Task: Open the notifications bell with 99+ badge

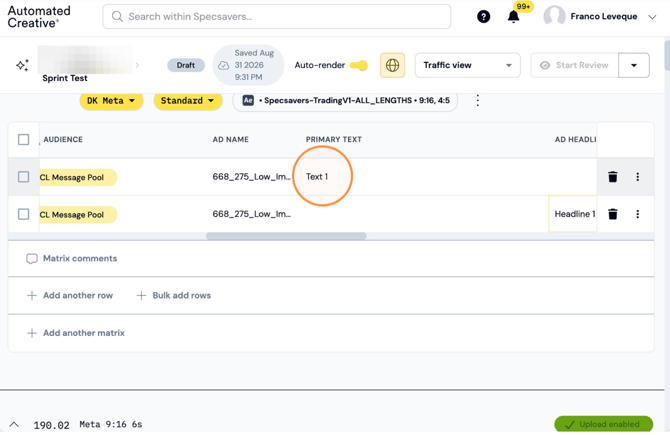Action: pyautogui.click(x=514, y=17)
